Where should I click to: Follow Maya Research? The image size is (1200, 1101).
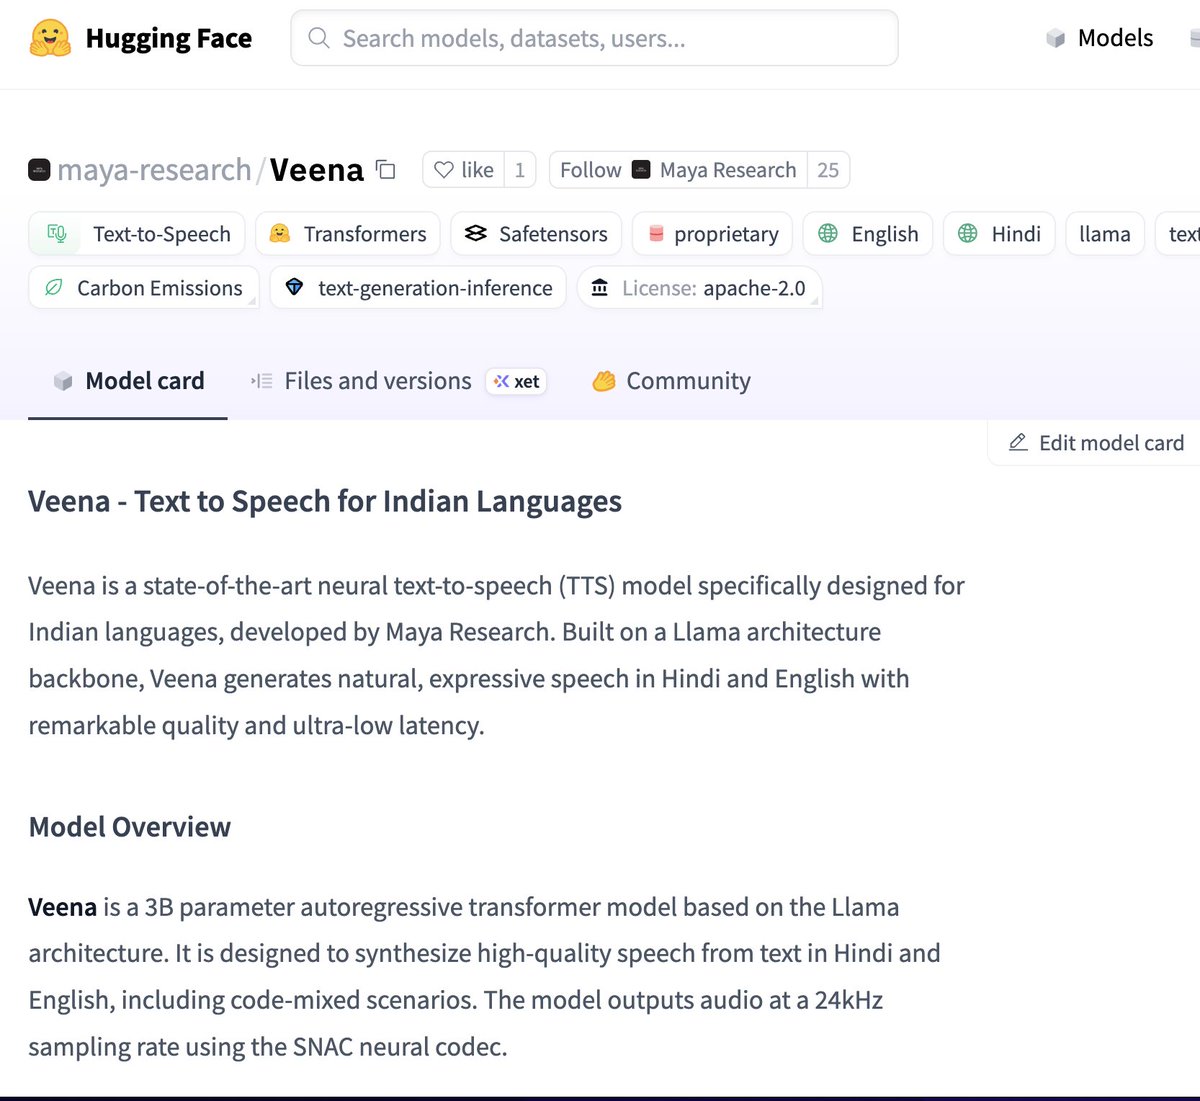click(679, 170)
